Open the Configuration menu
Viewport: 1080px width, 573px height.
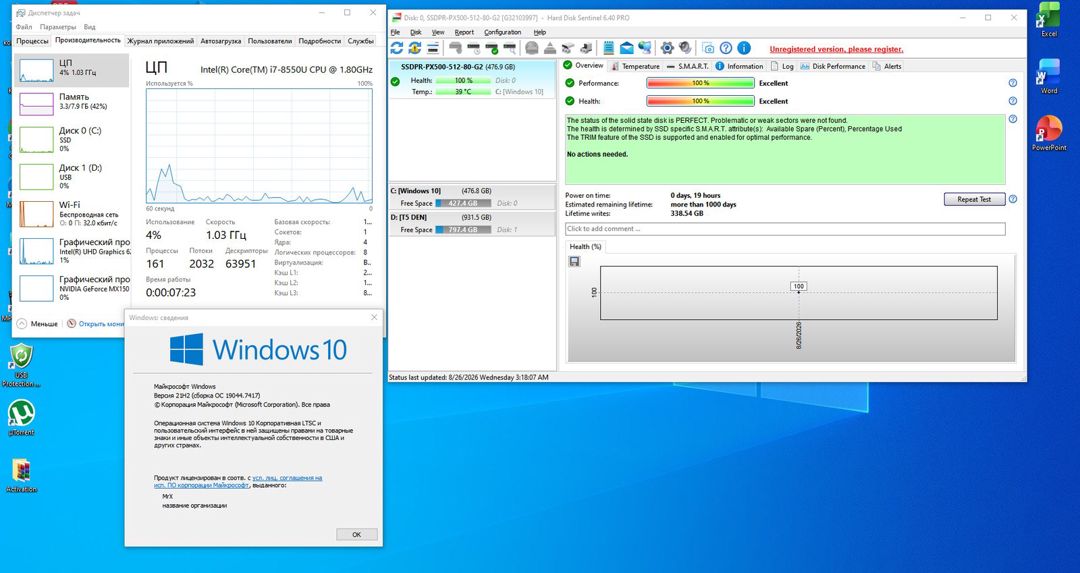tap(503, 32)
